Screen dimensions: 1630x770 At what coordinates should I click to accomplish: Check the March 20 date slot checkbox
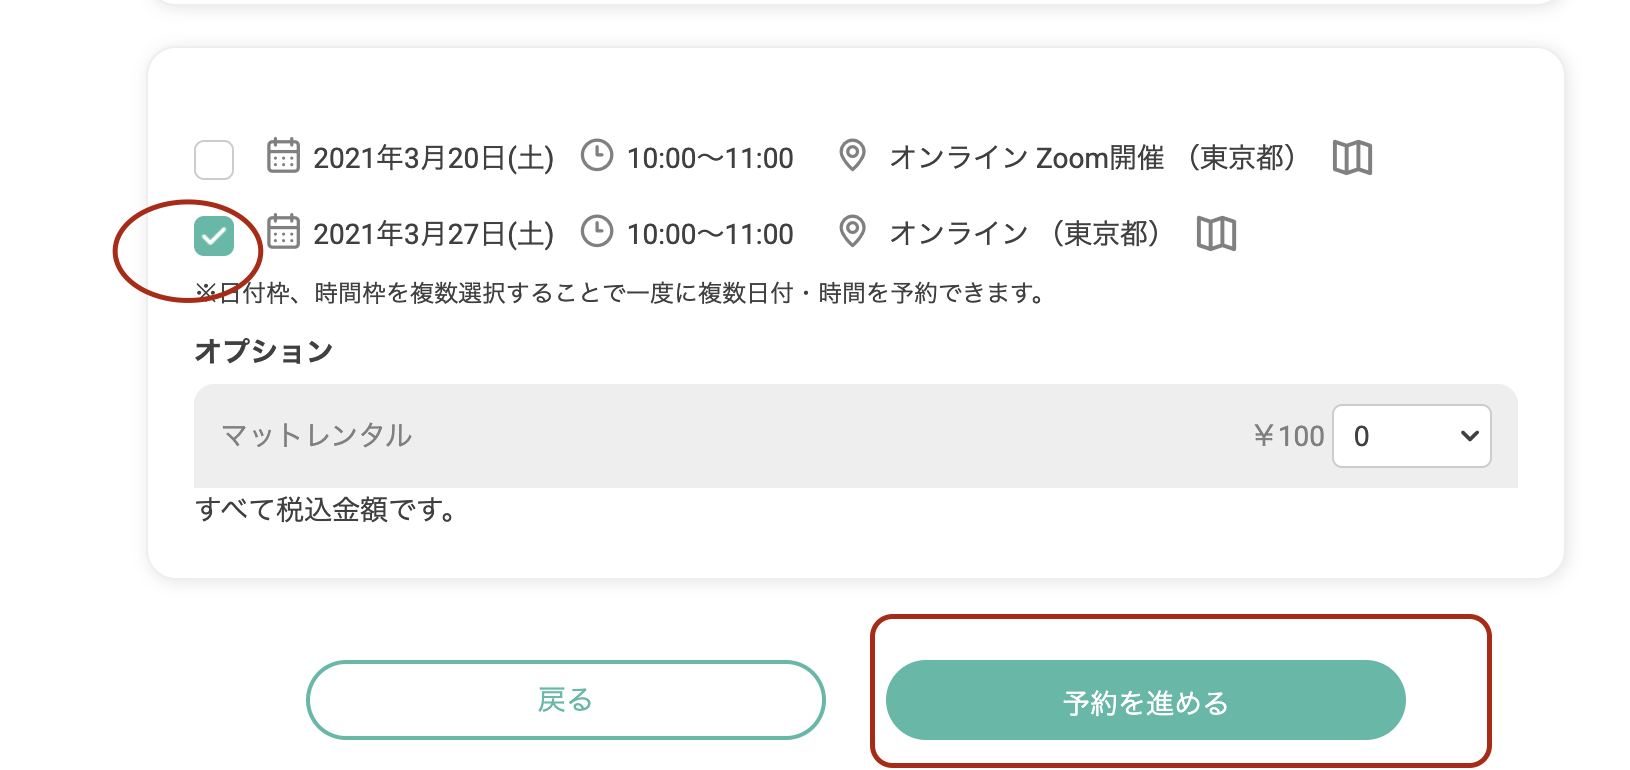click(214, 159)
